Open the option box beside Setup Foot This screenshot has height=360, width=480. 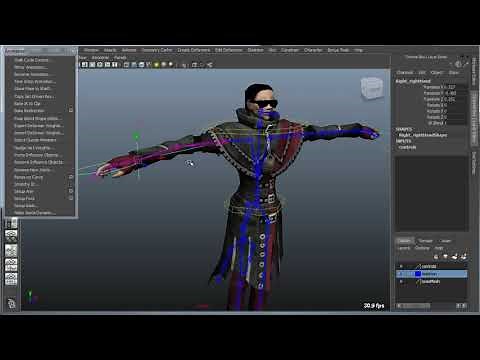pos(71,198)
